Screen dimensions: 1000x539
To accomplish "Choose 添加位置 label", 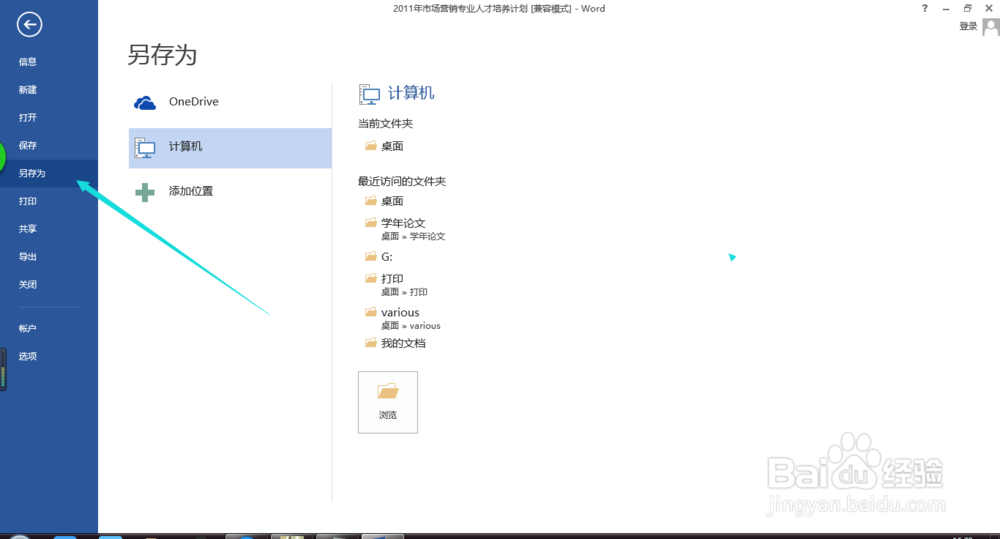I will 191,191.
